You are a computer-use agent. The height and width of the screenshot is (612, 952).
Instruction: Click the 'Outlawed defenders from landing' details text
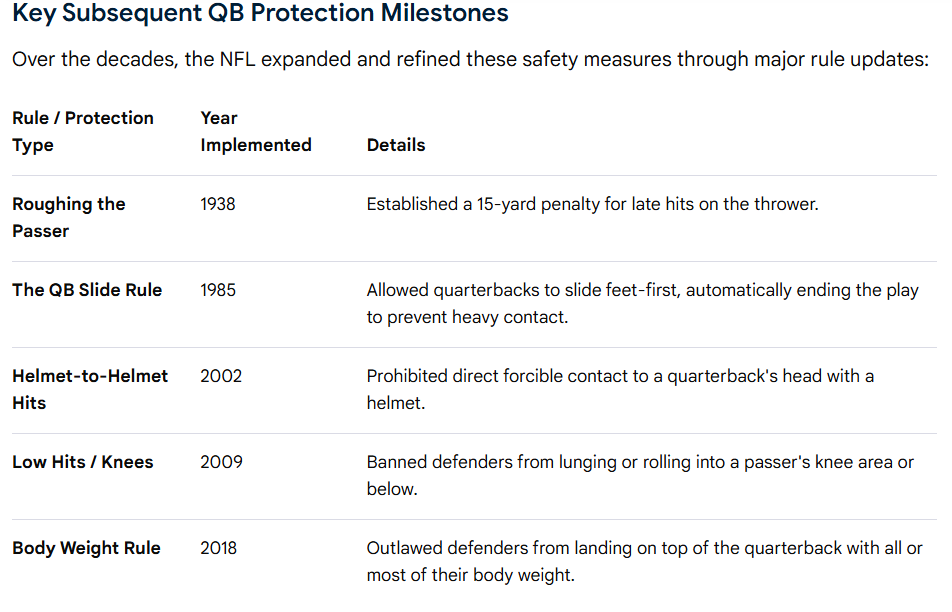[x=645, y=562]
